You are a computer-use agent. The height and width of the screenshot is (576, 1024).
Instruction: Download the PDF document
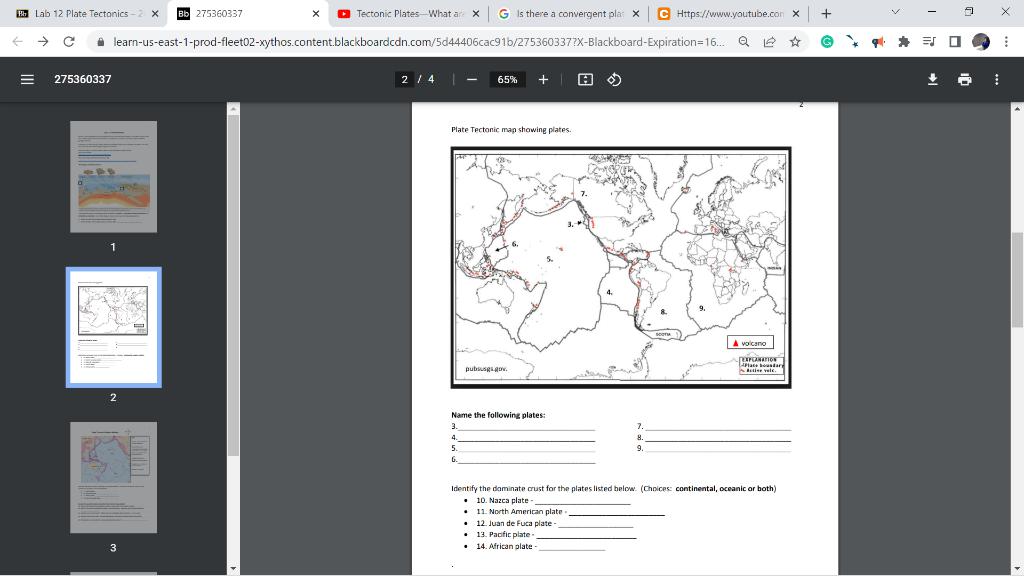point(932,78)
